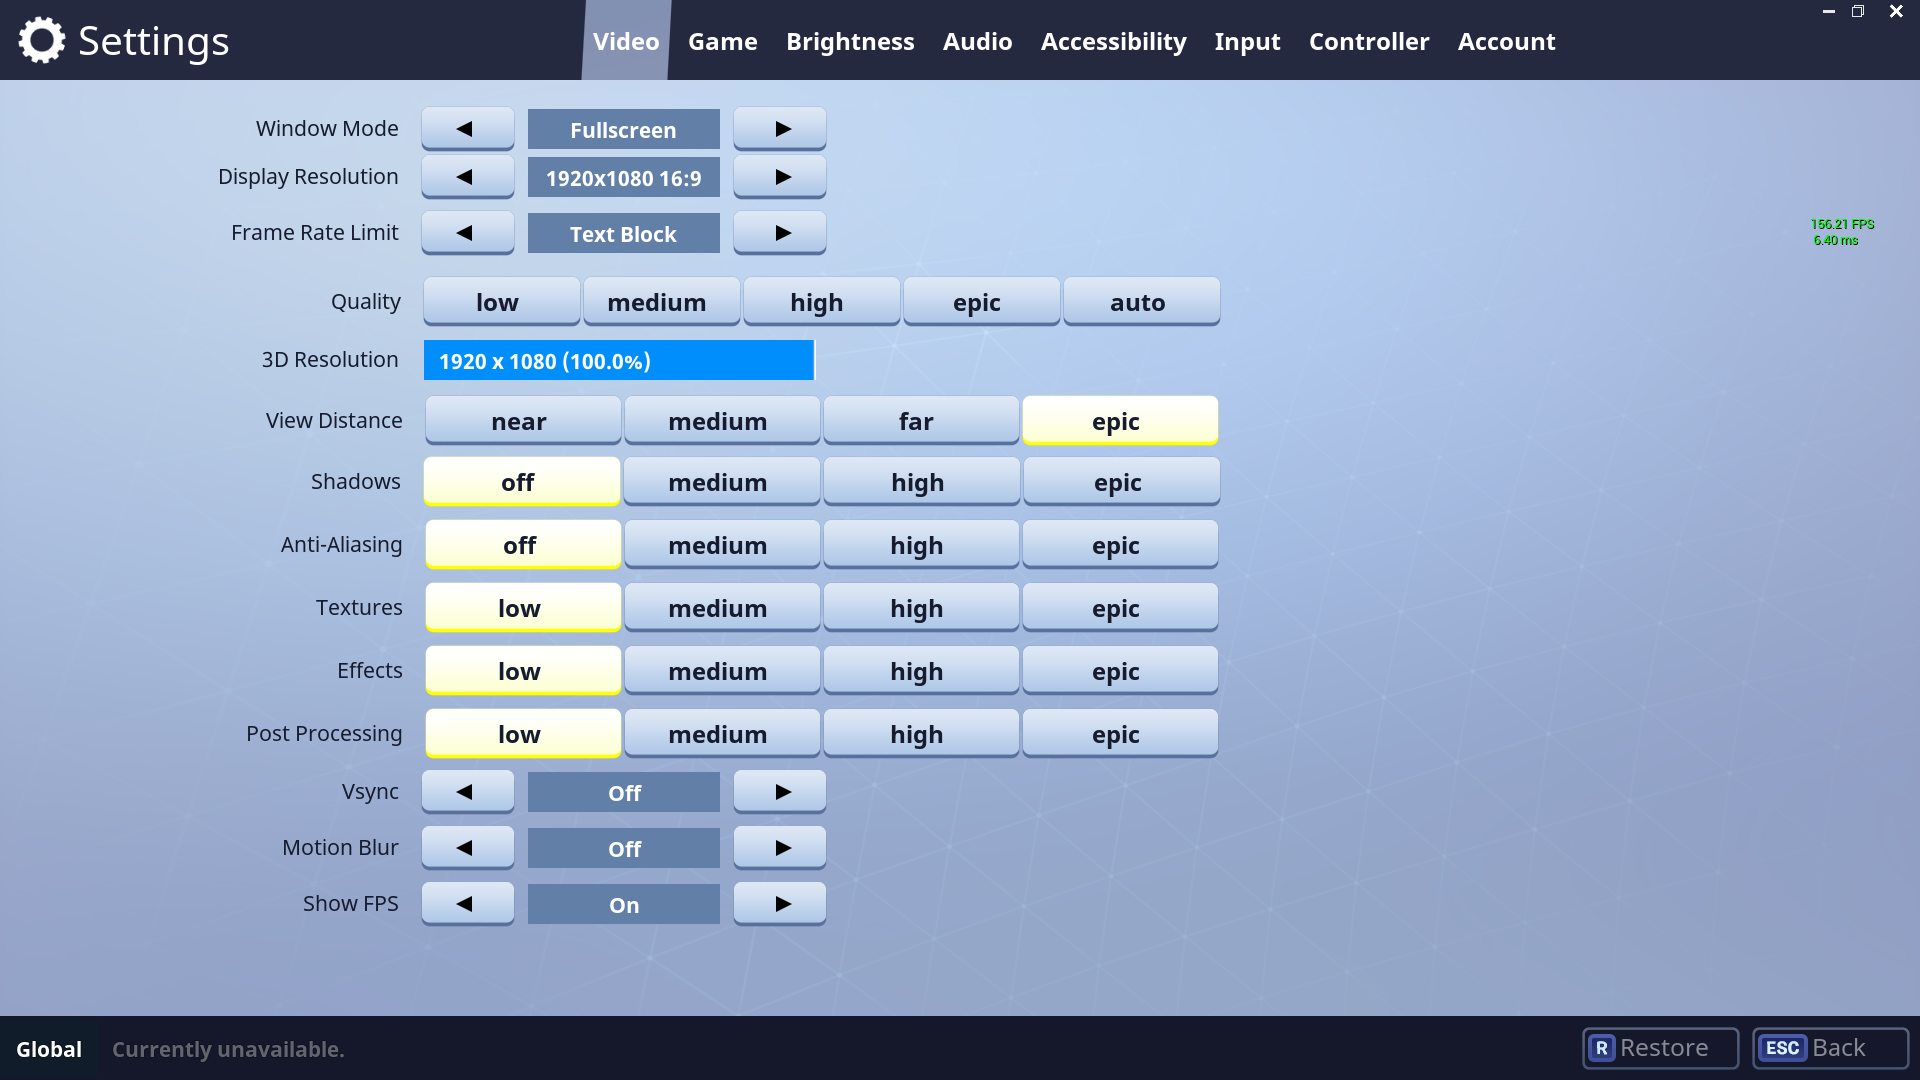This screenshot has width=1920, height=1080.
Task: Open the 1920x1080 16:9 resolution selector
Action: click(623, 178)
